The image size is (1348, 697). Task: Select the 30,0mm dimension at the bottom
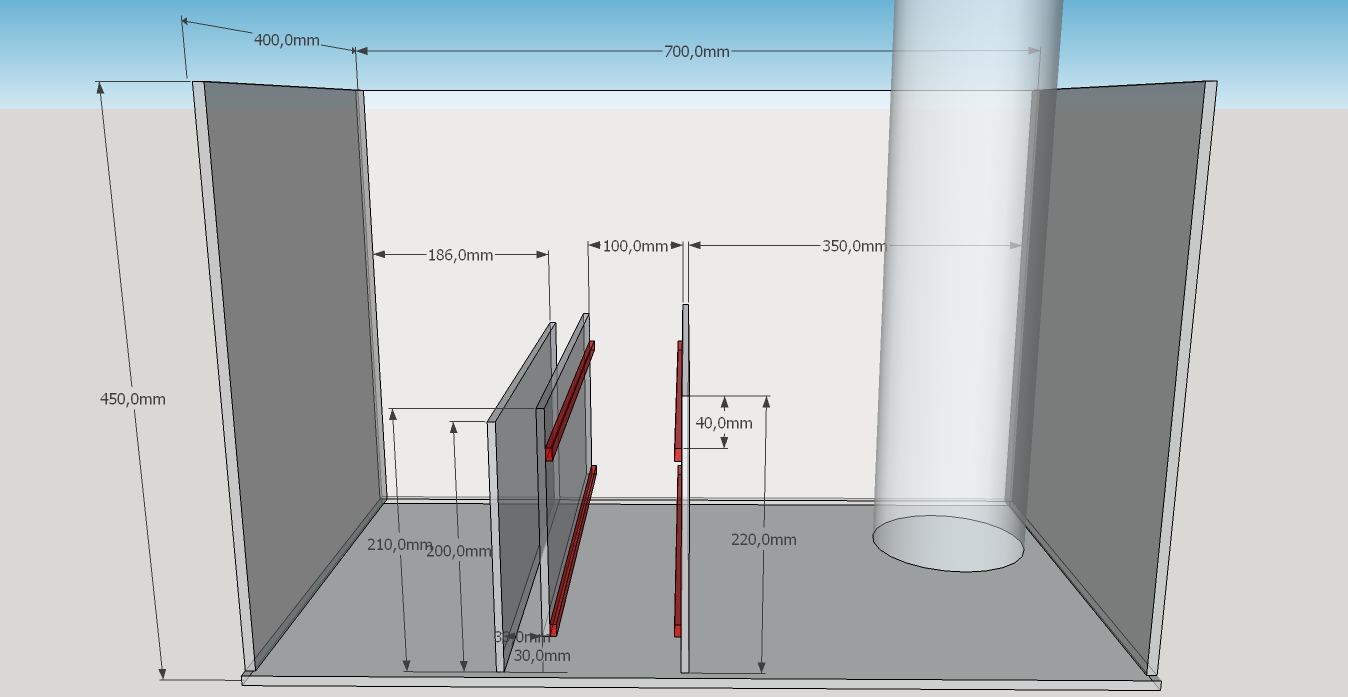[x=542, y=656]
